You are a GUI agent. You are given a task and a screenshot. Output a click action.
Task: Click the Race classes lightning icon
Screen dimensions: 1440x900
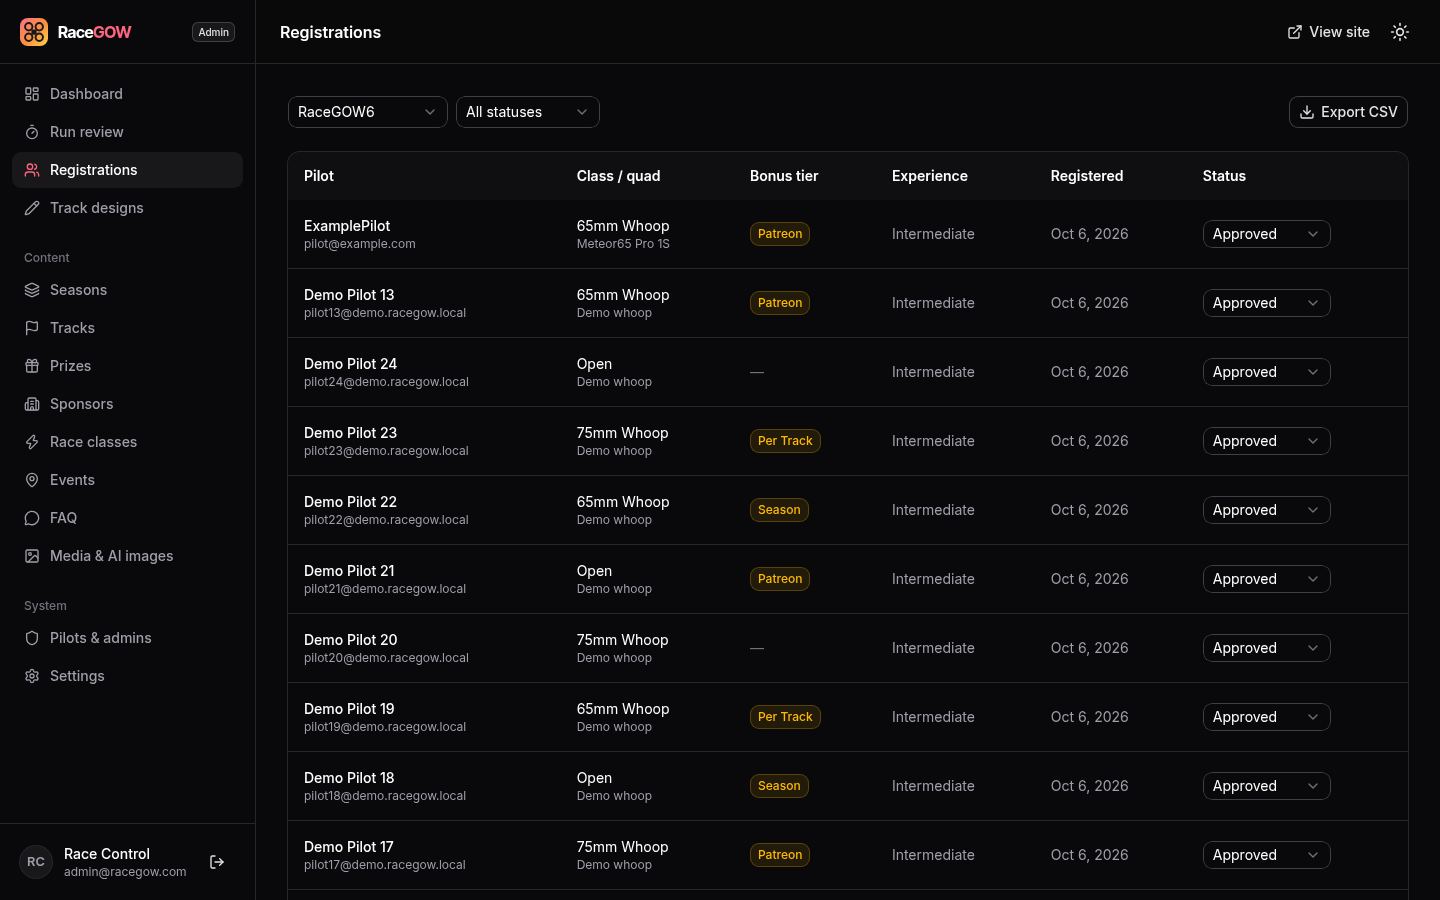click(32, 442)
